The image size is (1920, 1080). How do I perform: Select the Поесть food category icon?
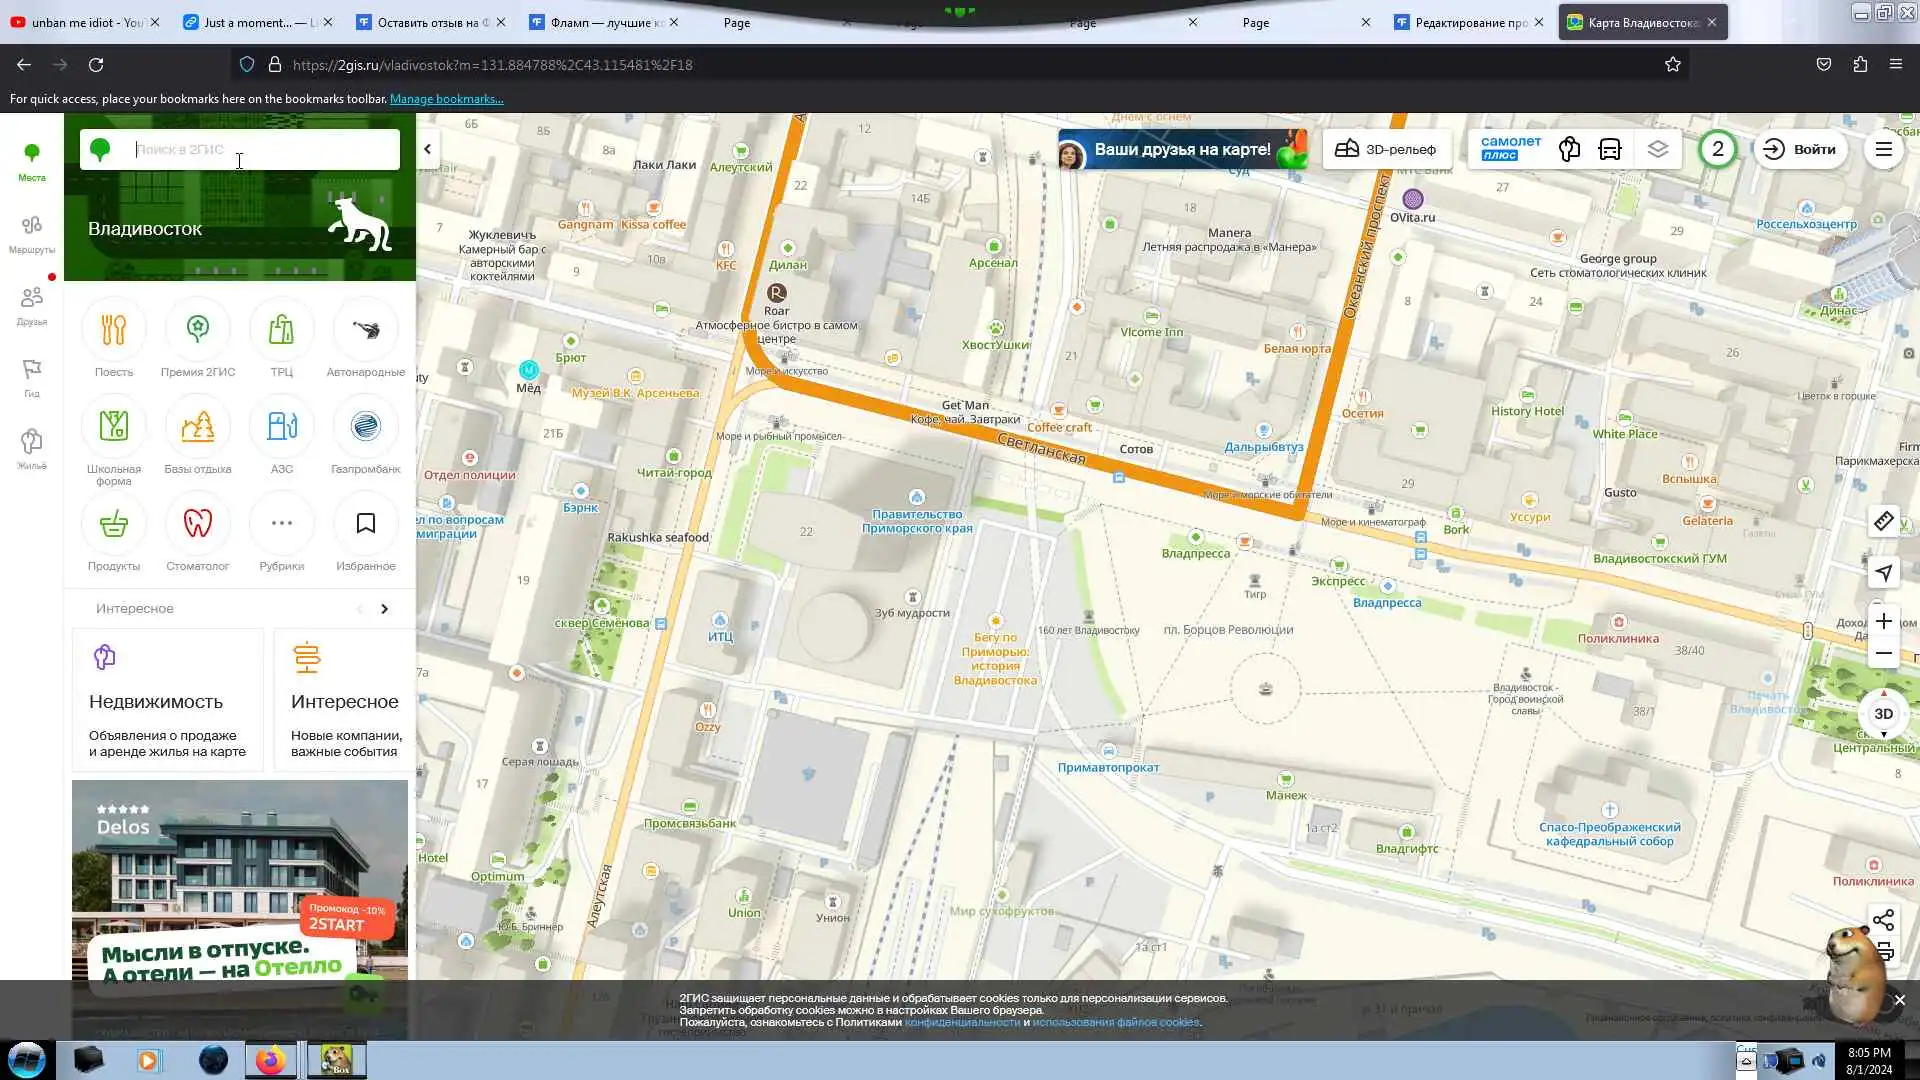coord(114,330)
